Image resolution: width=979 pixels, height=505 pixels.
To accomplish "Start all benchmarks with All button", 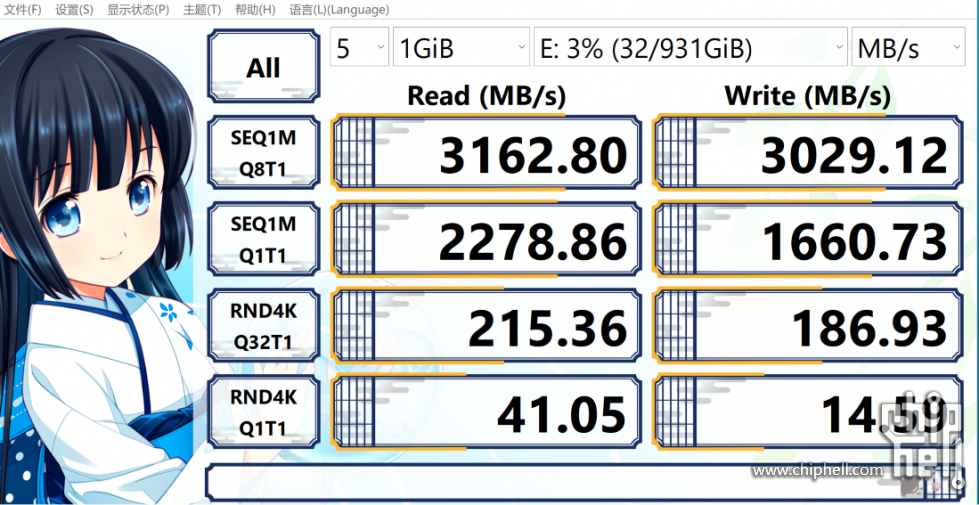I will tap(263, 66).
